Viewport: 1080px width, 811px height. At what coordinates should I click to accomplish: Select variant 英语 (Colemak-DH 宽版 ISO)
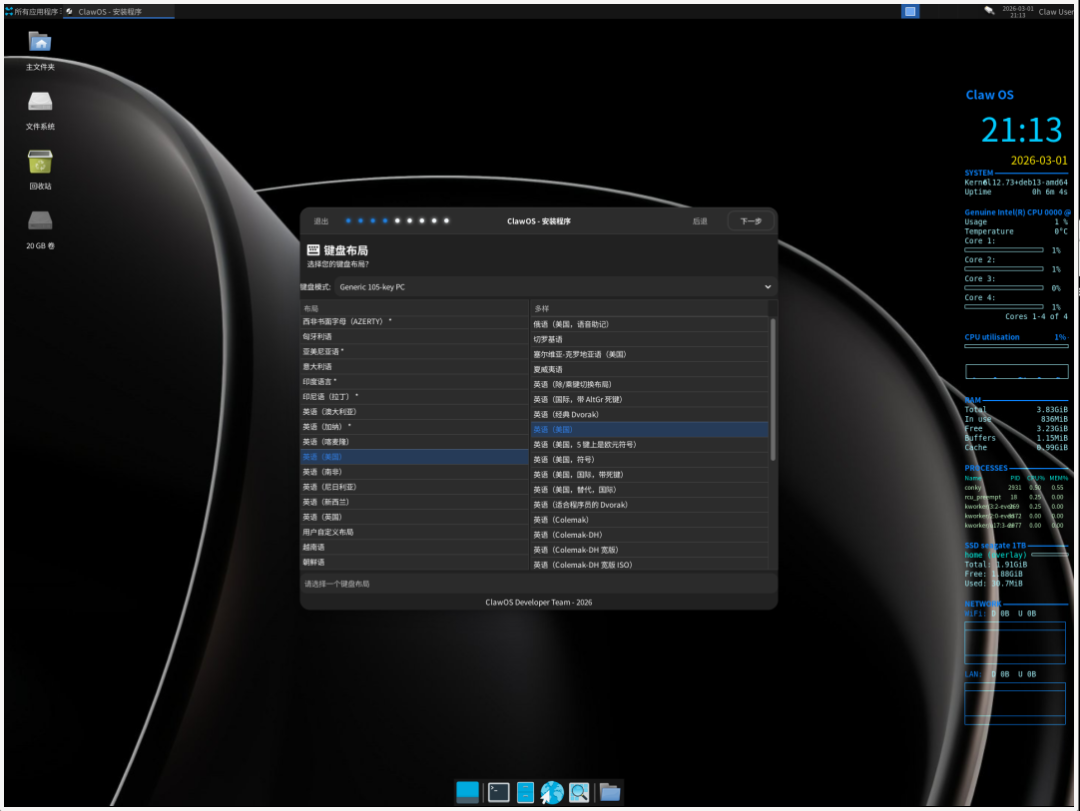(x=650, y=564)
